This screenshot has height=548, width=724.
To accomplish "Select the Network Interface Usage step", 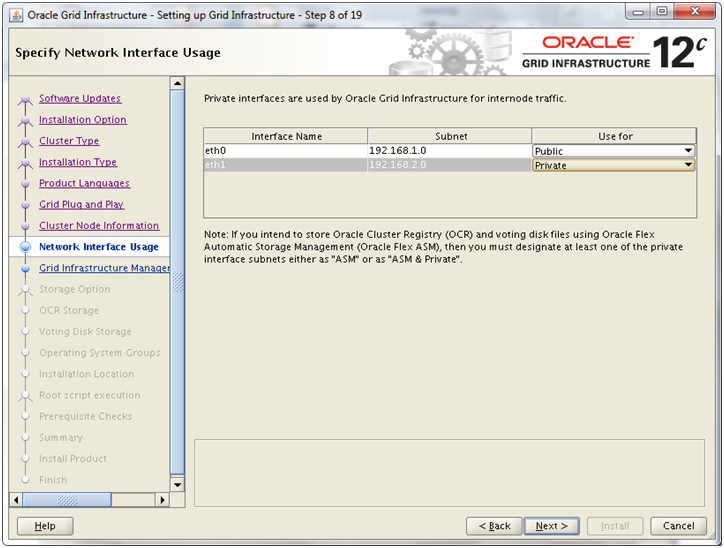I will [99, 247].
